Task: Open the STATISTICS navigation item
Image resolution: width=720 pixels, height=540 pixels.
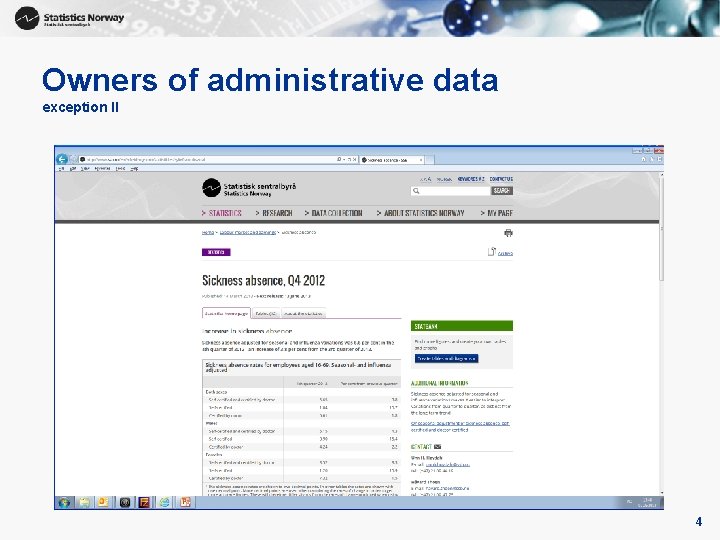Action: pyautogui.click(x=222, y=213)
